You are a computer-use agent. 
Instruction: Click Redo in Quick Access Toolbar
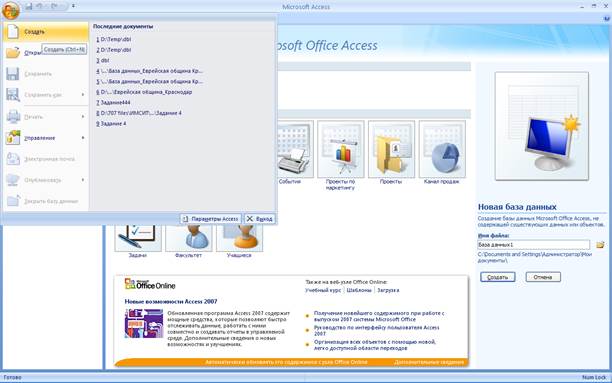pyautogui.click(x=55, y=7)
